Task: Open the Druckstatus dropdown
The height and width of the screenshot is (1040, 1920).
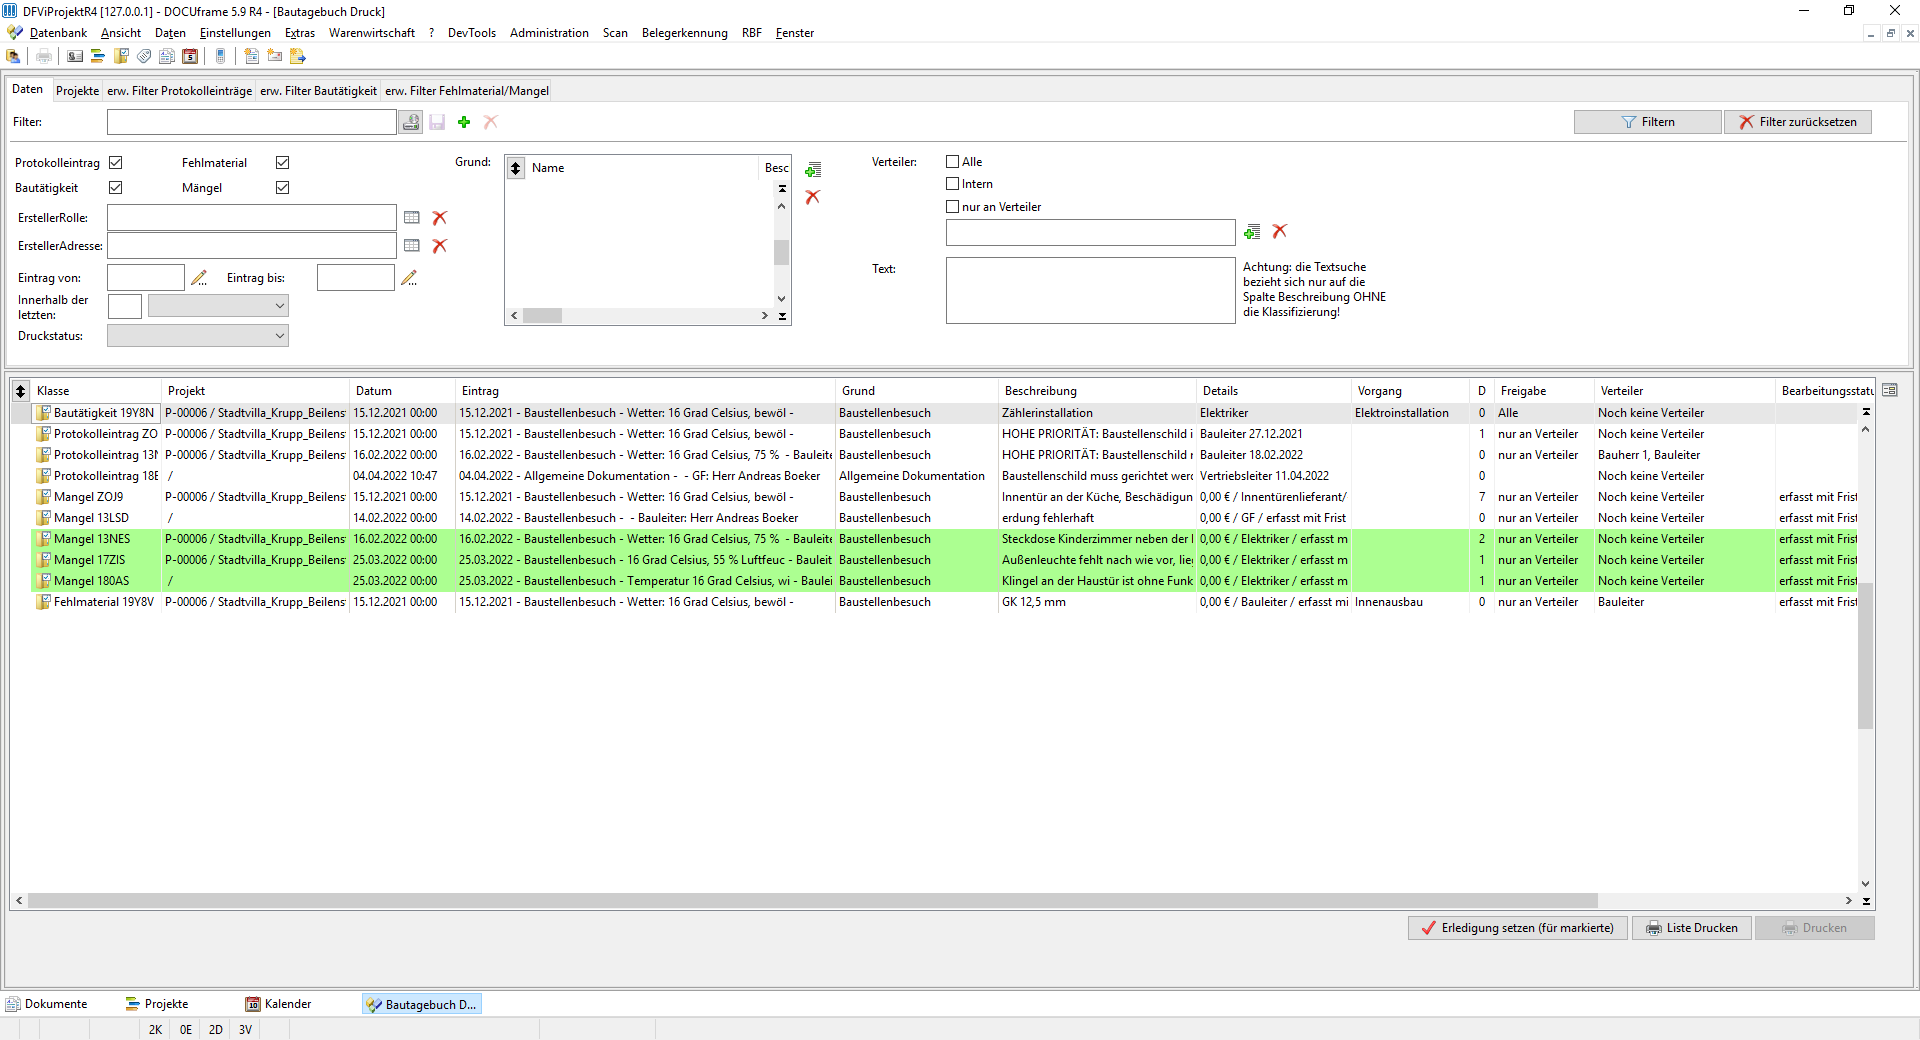Action: (198, 336)
